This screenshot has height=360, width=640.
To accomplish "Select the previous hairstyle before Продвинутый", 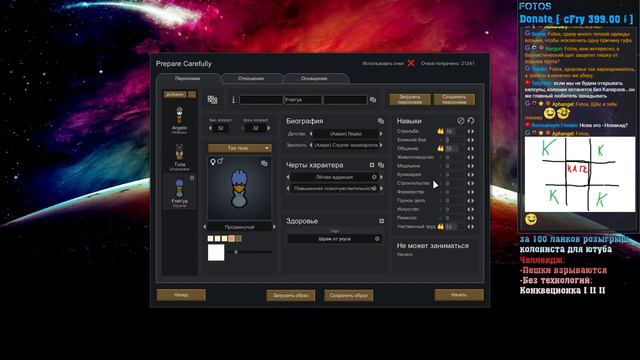I will pyautogui.click(x=205, y=227).
